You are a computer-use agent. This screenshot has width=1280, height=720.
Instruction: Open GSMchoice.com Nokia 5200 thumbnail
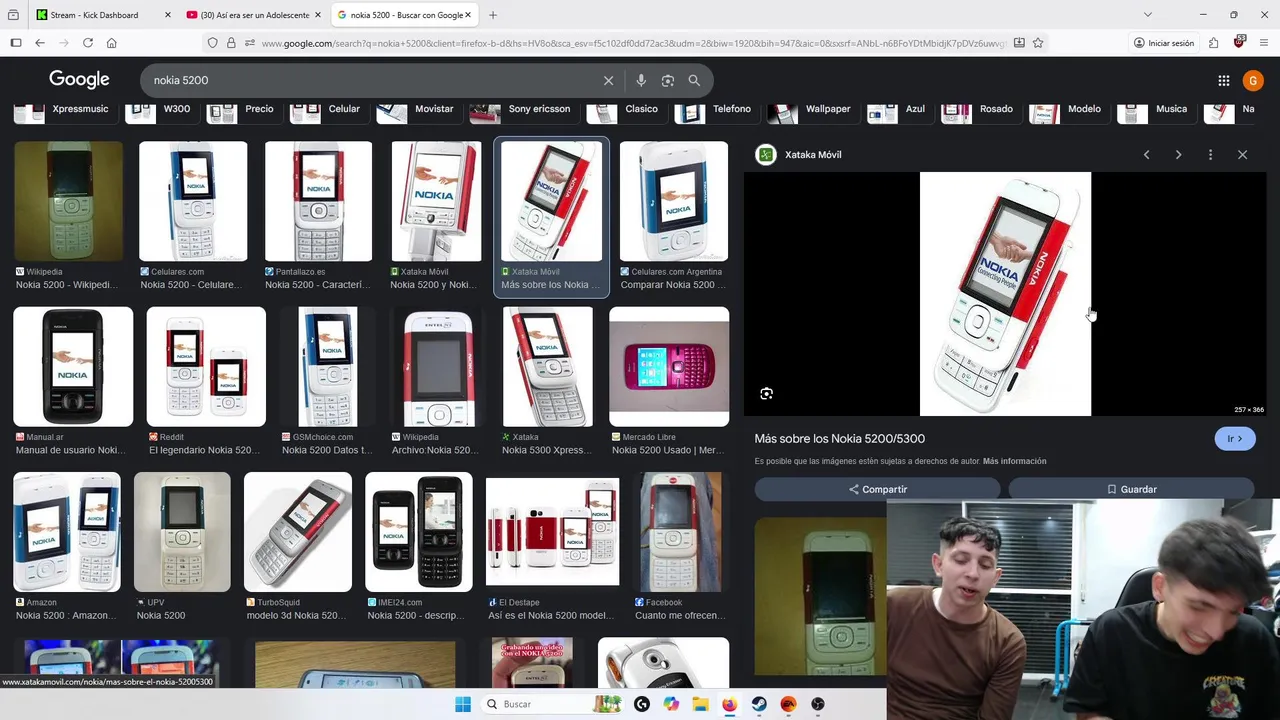click(328, 367)
